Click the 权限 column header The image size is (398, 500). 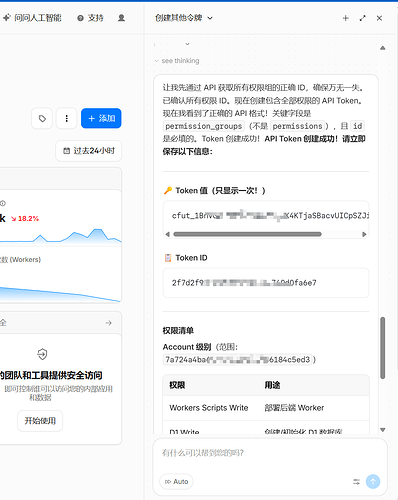(177, 385)
